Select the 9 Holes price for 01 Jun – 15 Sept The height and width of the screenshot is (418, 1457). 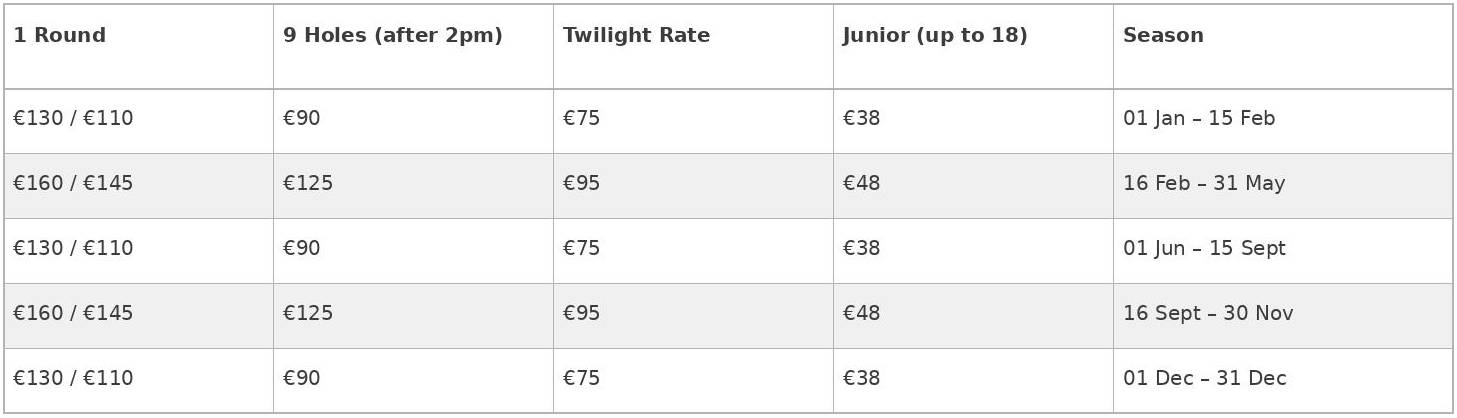click(301, 249)
